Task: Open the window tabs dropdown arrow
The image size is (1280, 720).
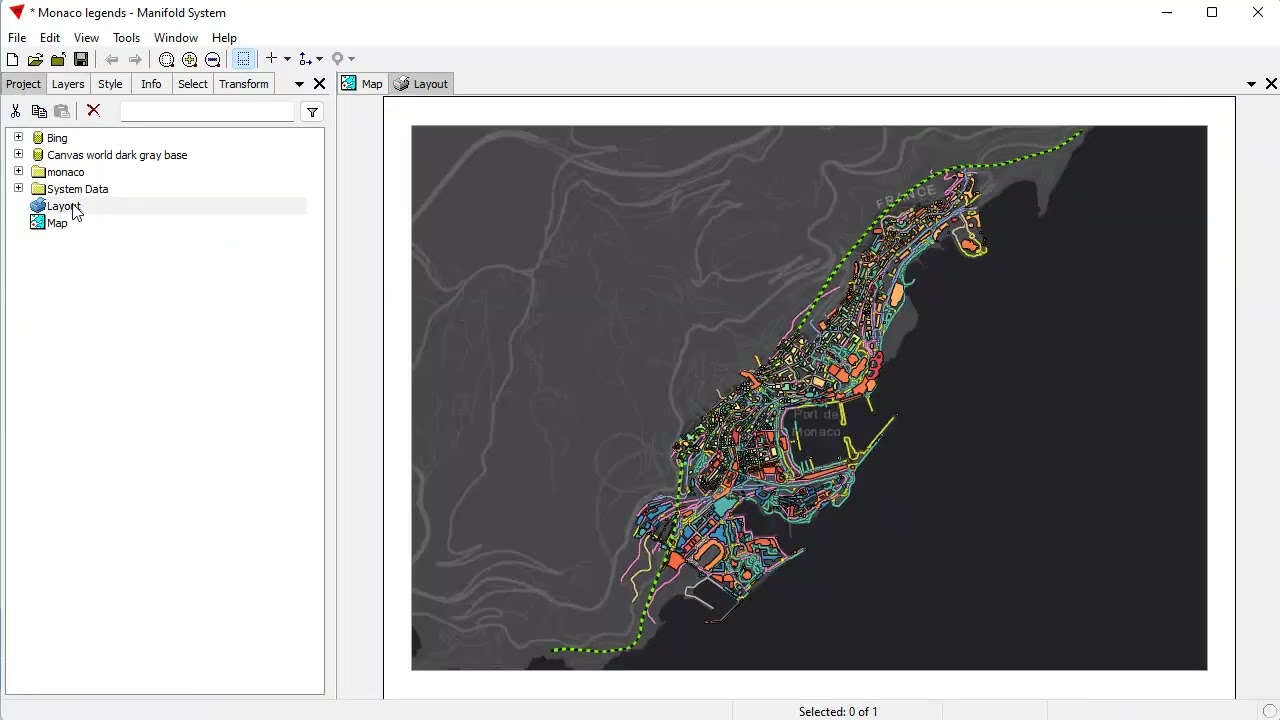Action: coord(1251,85)
